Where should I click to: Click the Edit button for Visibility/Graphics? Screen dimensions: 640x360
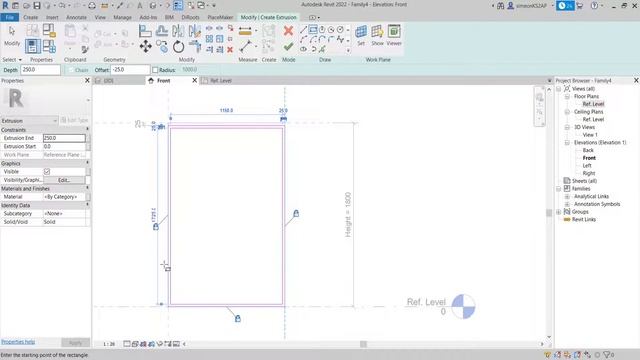tap(64, 180)
